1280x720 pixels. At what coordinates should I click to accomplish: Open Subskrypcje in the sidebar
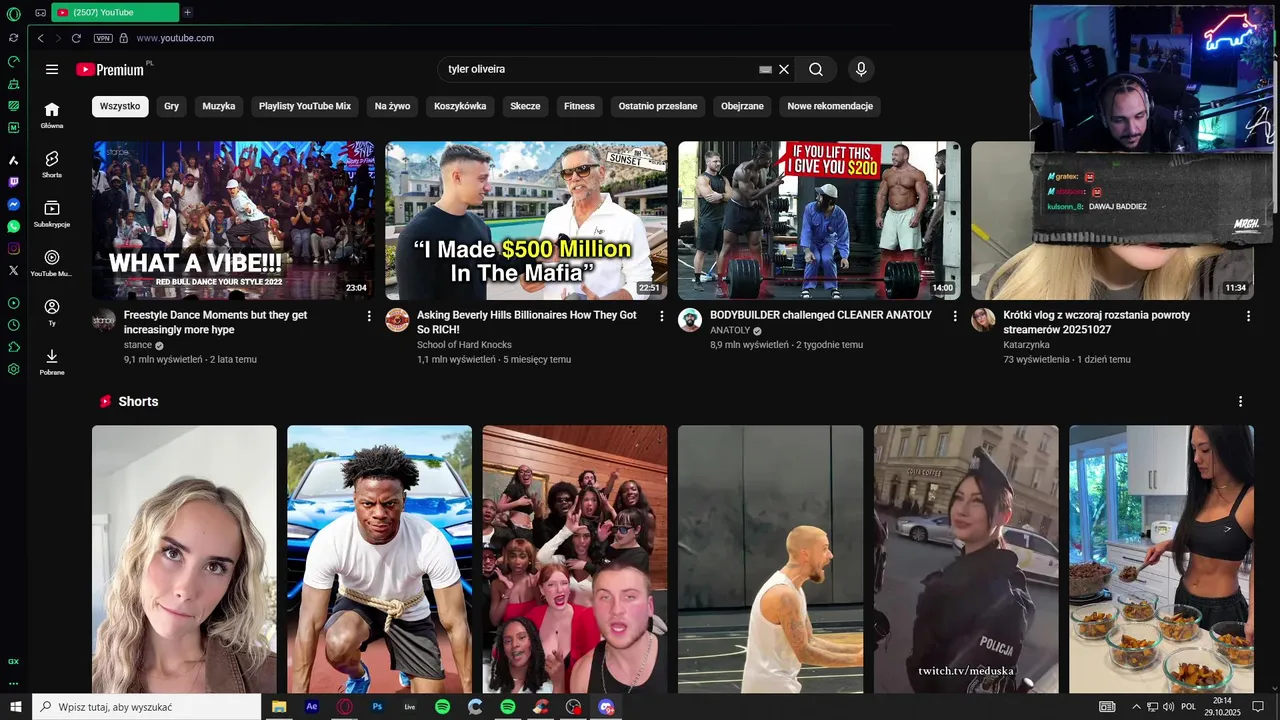coord(52,214)
